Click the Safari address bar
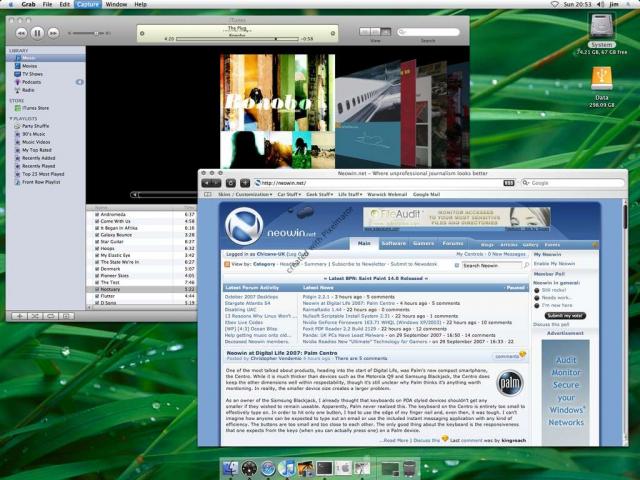 tap(384, 183)
